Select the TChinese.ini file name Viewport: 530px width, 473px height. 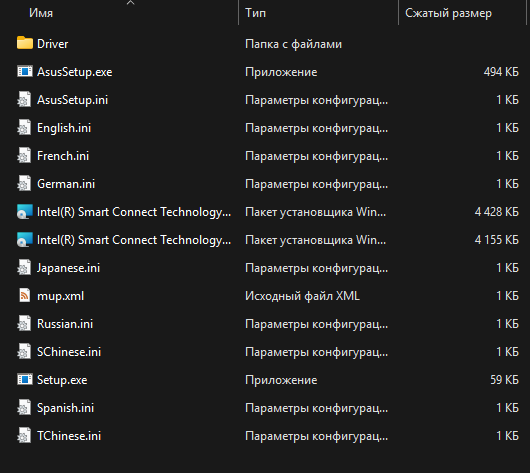click(69, 436)
